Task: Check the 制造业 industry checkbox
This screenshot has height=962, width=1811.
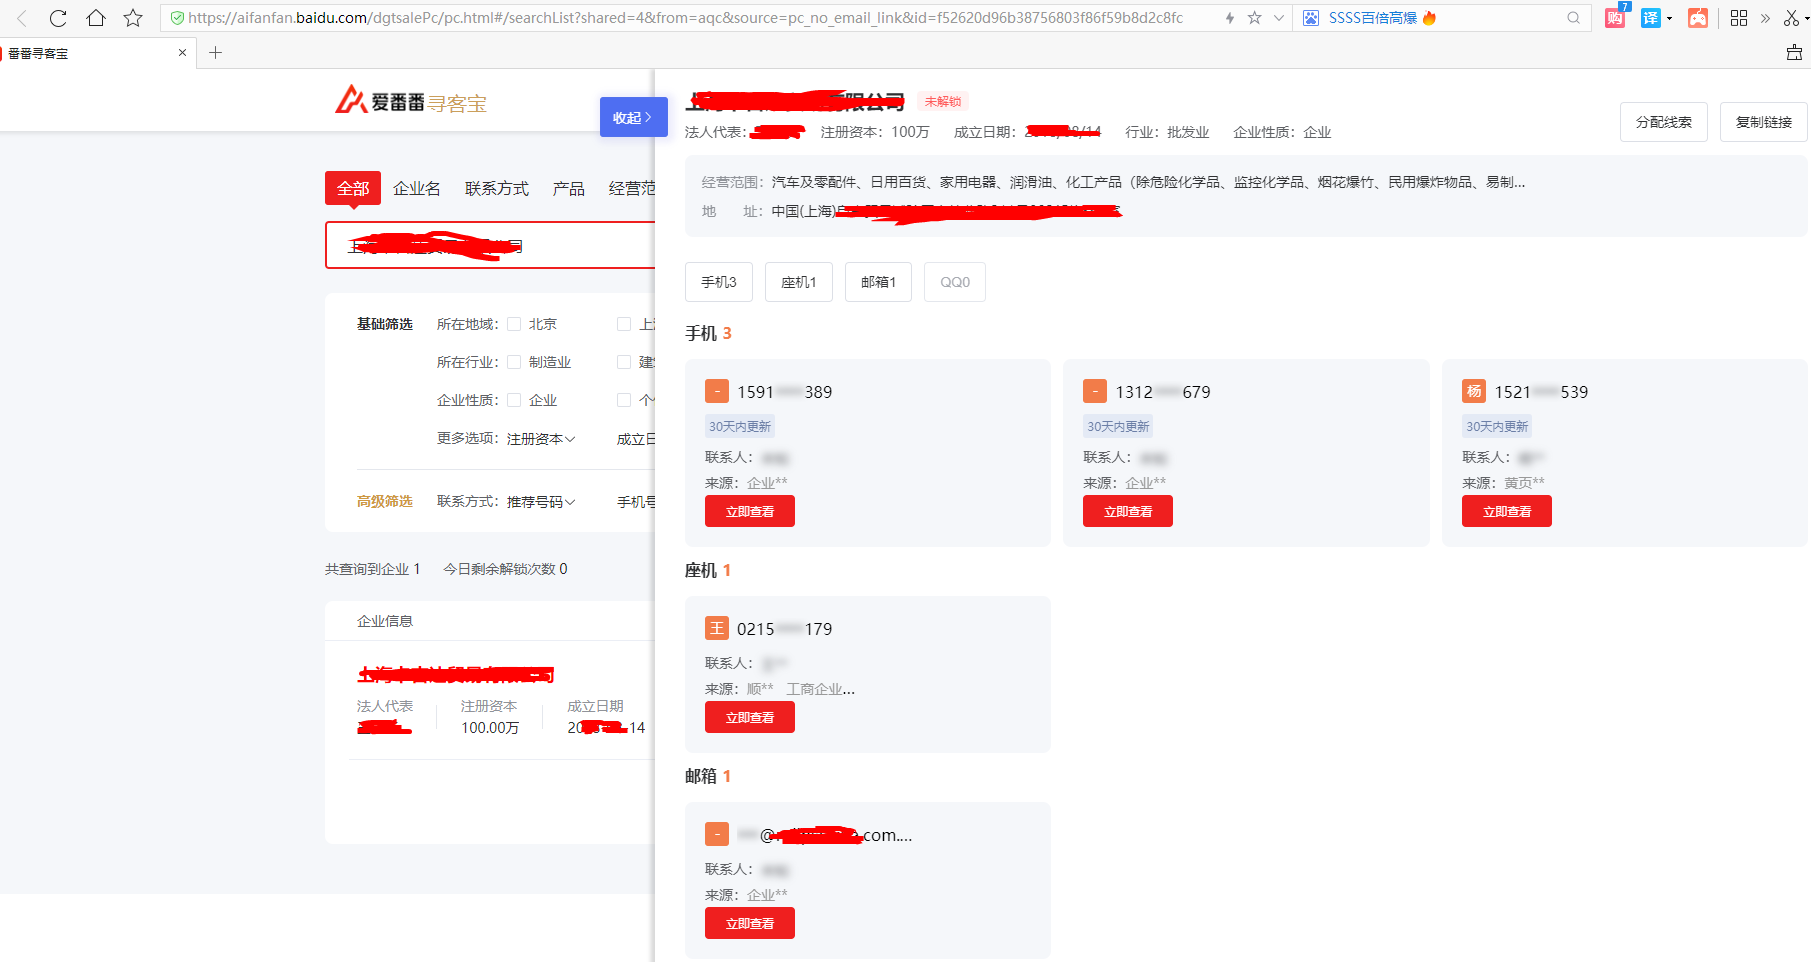Action: coord(514,362)
